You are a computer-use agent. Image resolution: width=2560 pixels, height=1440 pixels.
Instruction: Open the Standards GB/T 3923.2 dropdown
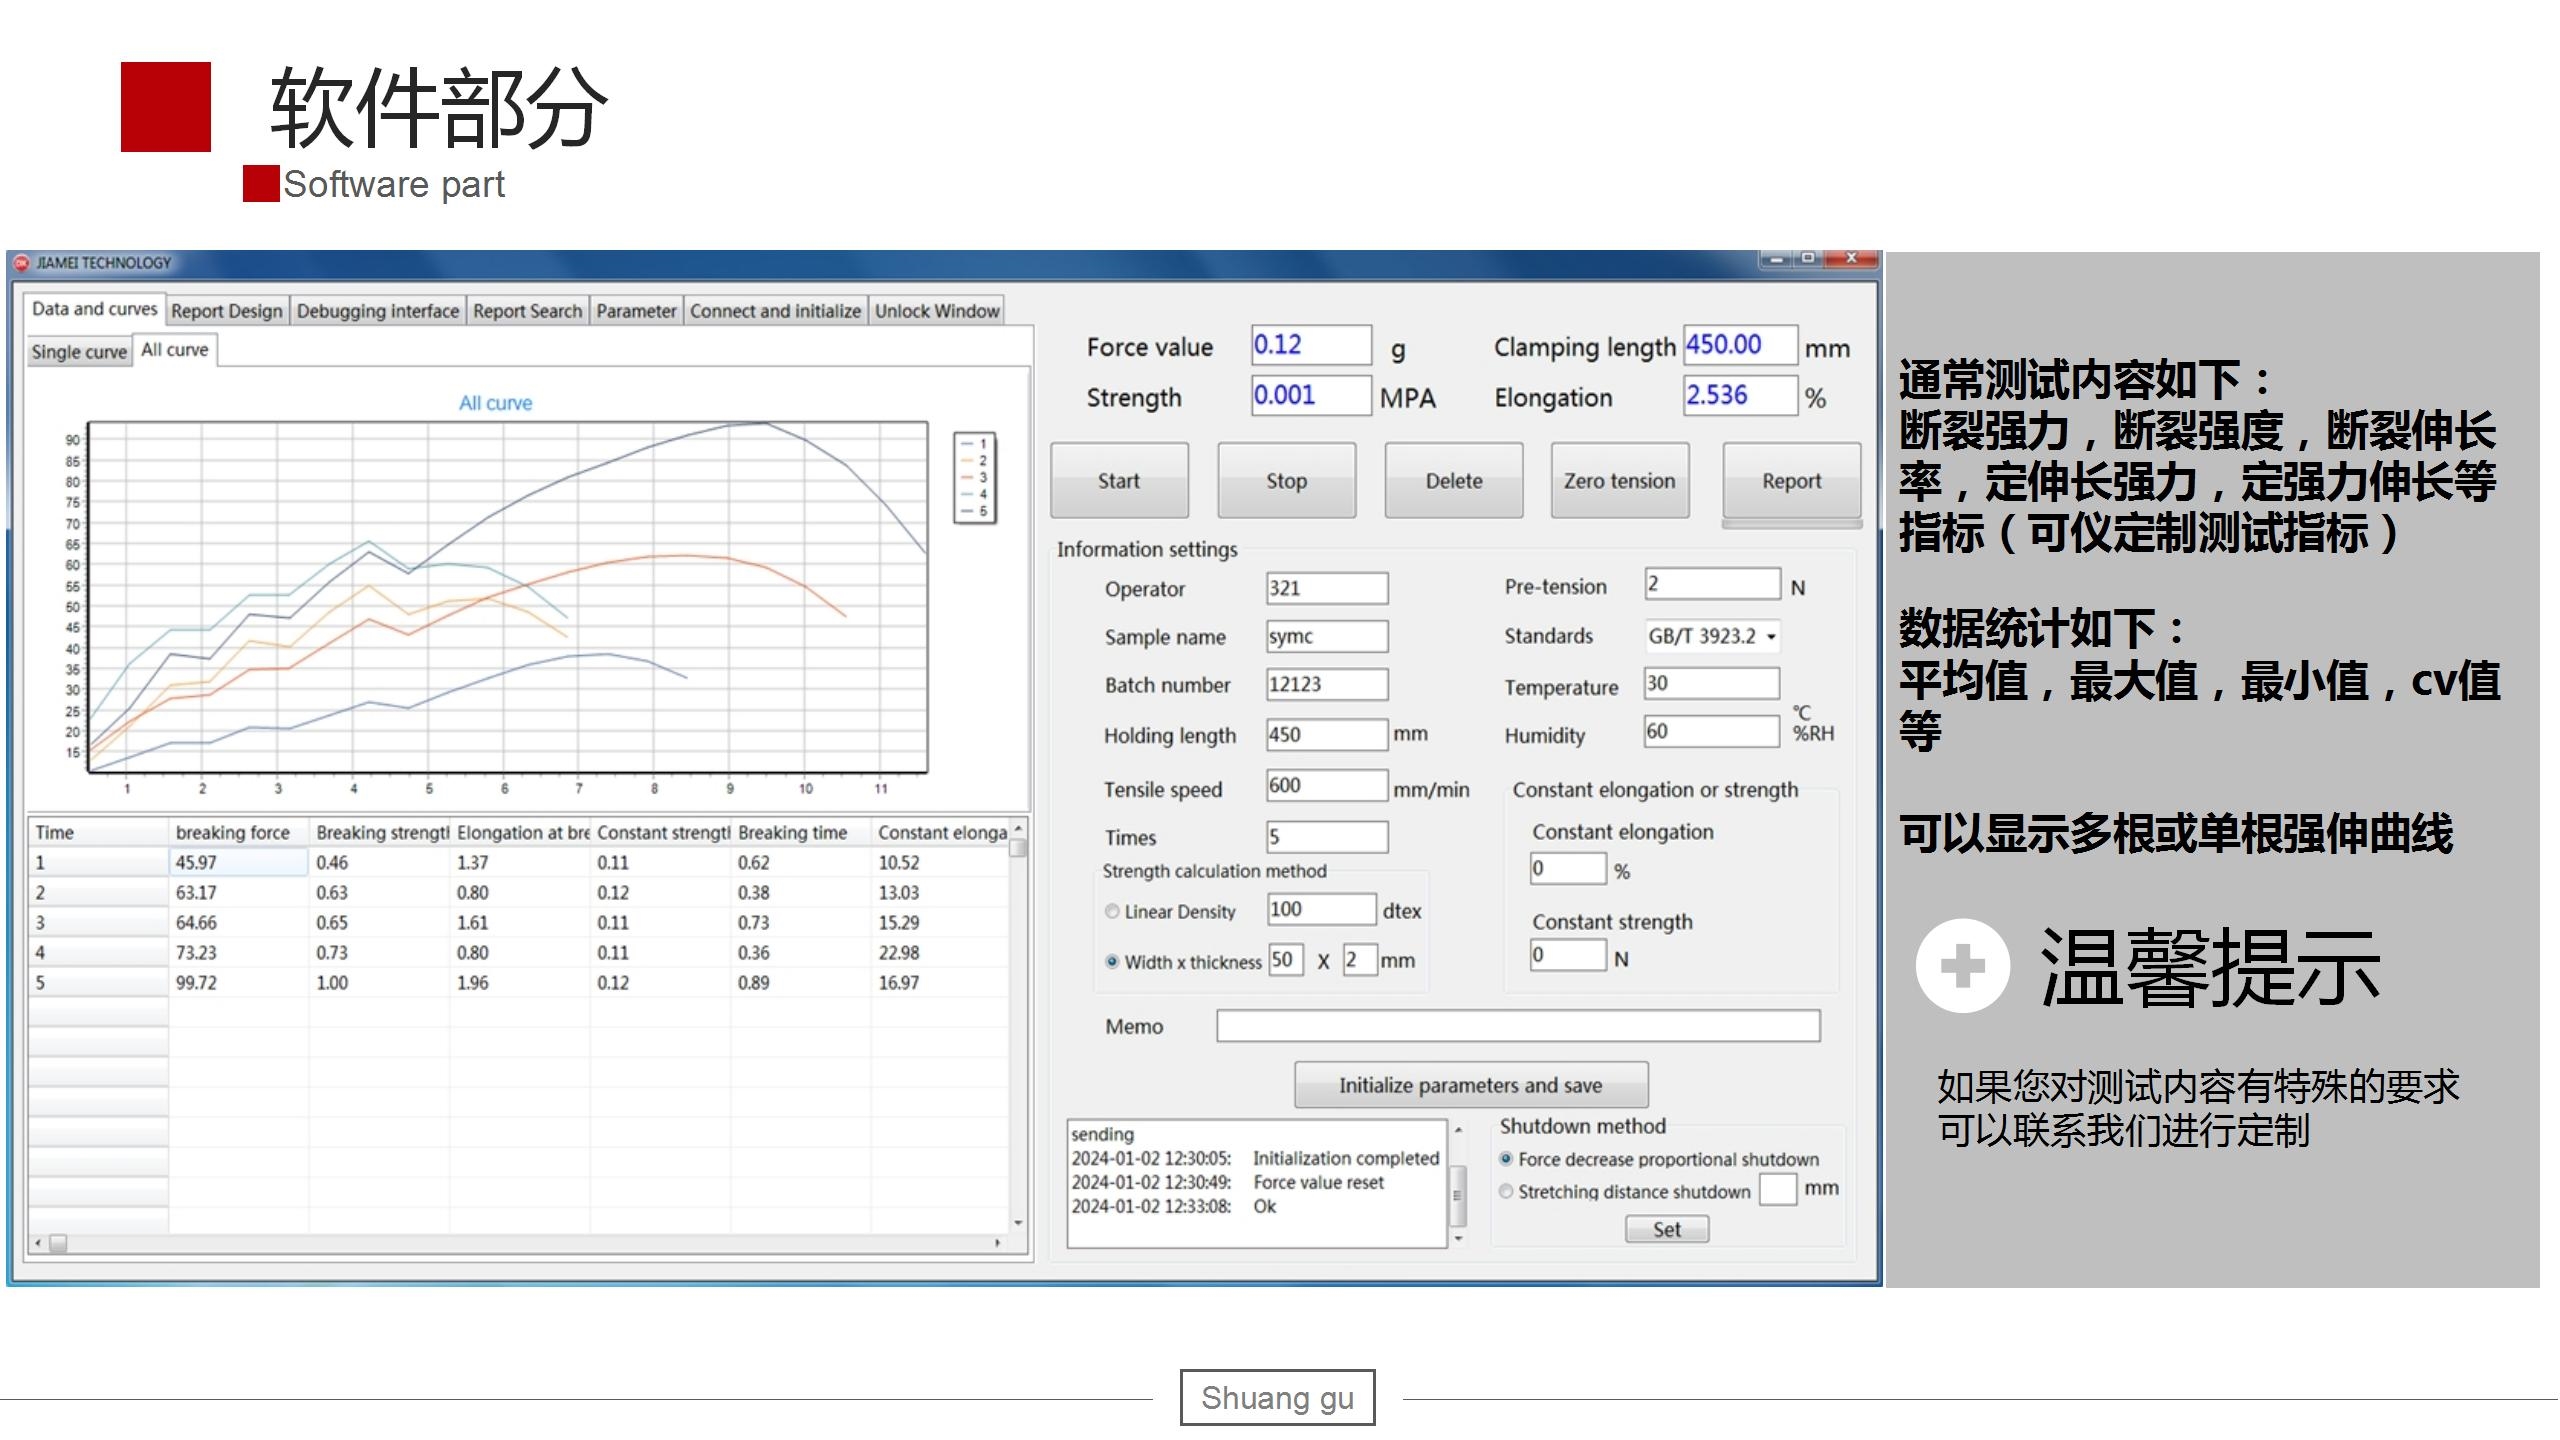click(x=1712, y=636)
